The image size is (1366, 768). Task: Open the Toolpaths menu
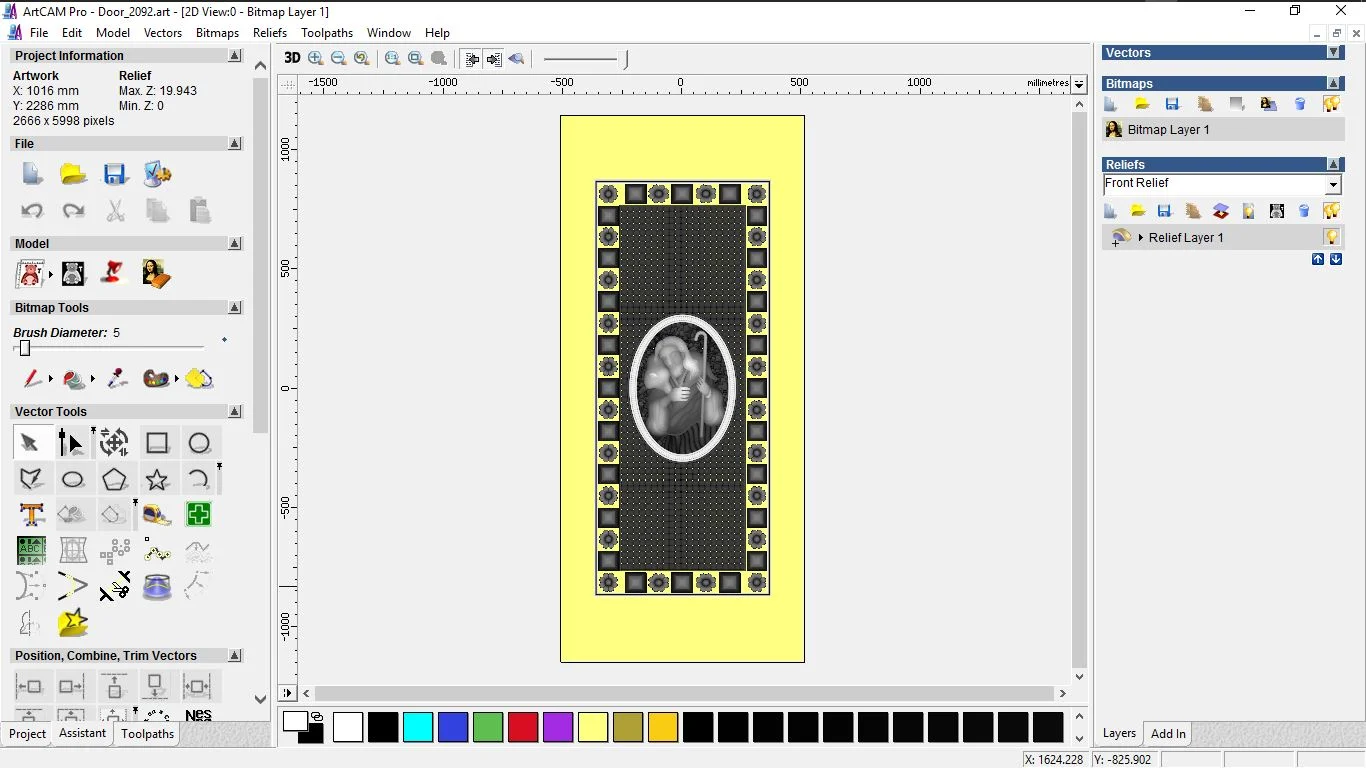tap(327, 33)
